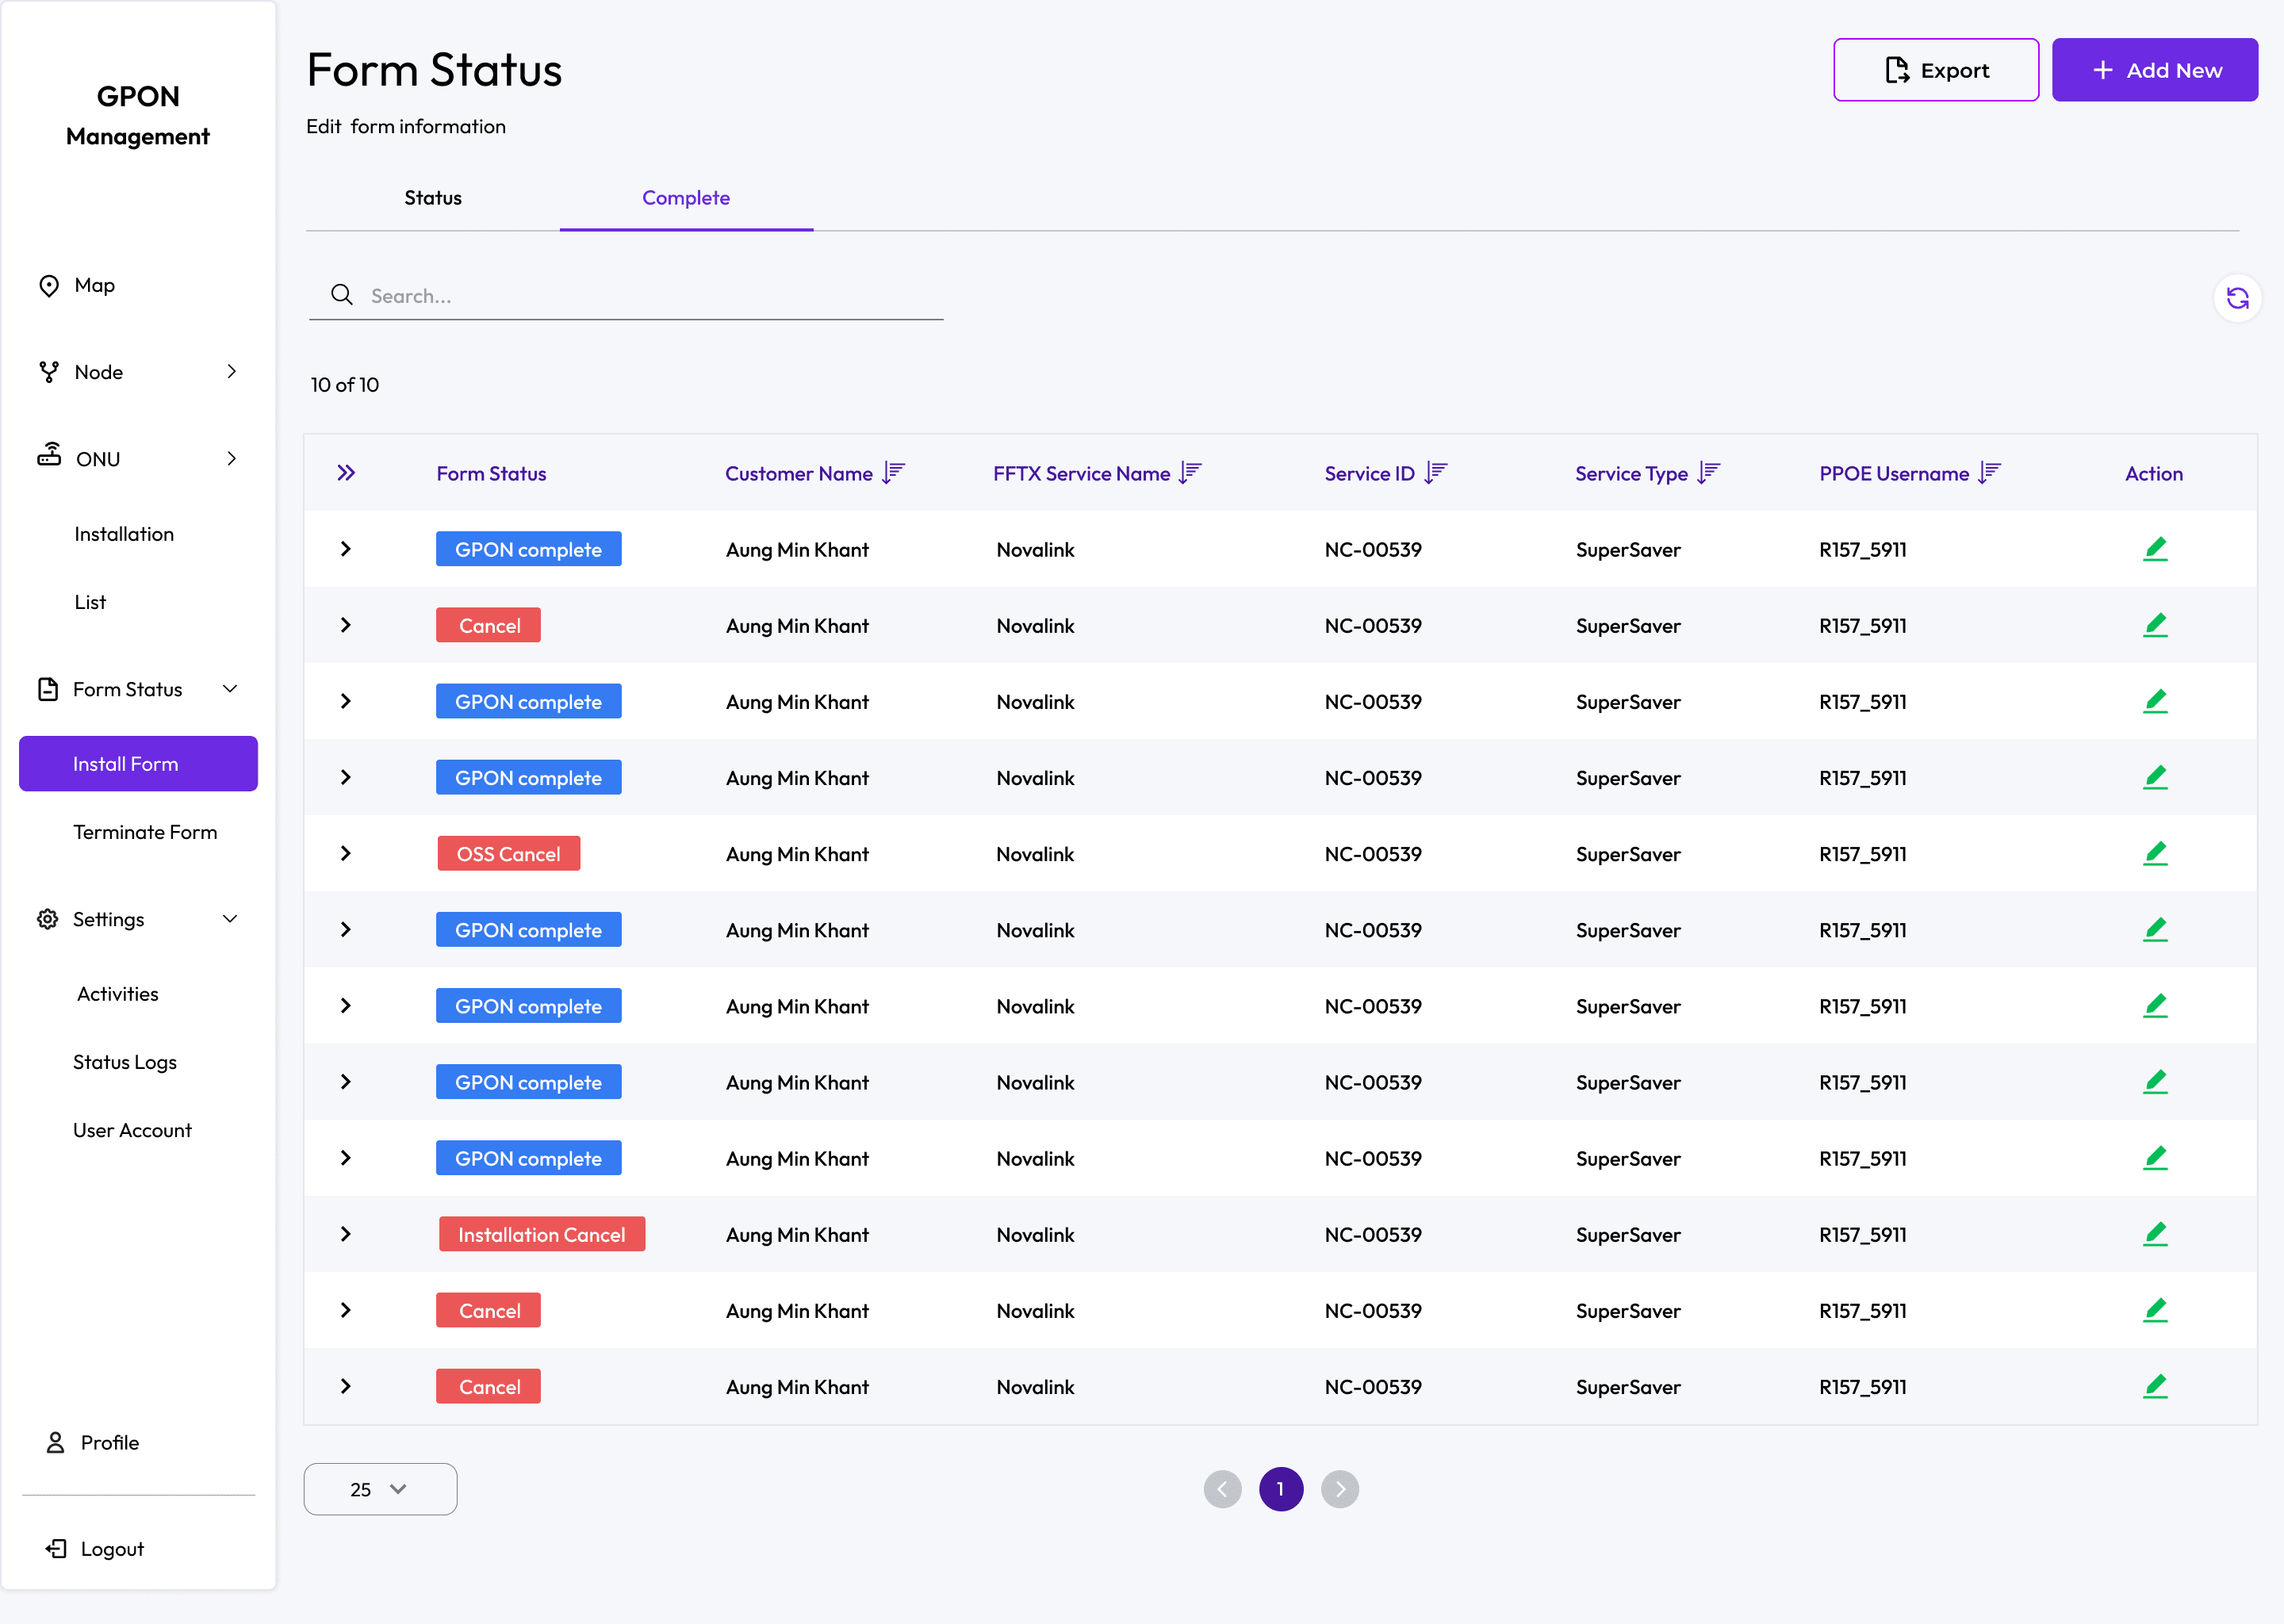The width and height of the screenshot is (2284, 1624).
Task: Open the 25 rows-per-page dropdown
Action: [380, 1489]
